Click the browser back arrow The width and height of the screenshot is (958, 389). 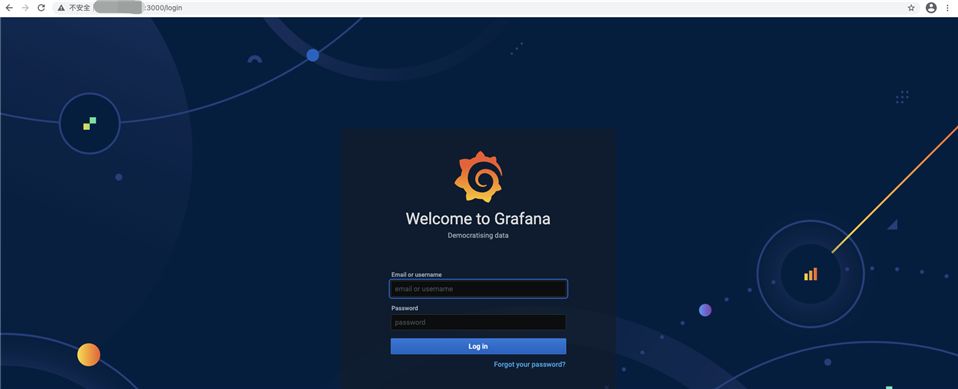9,8
